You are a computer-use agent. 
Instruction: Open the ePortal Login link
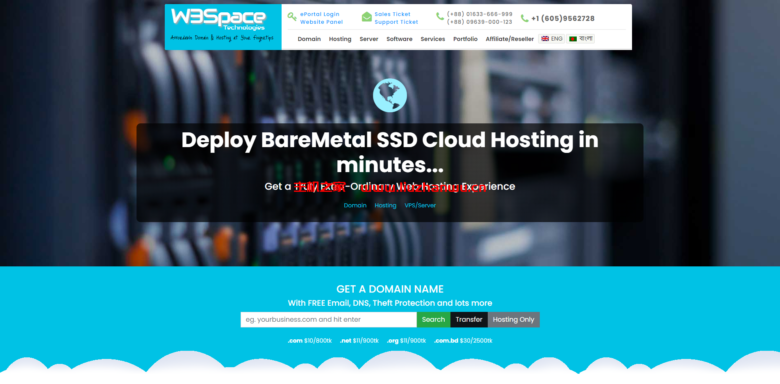coord(320,14)
